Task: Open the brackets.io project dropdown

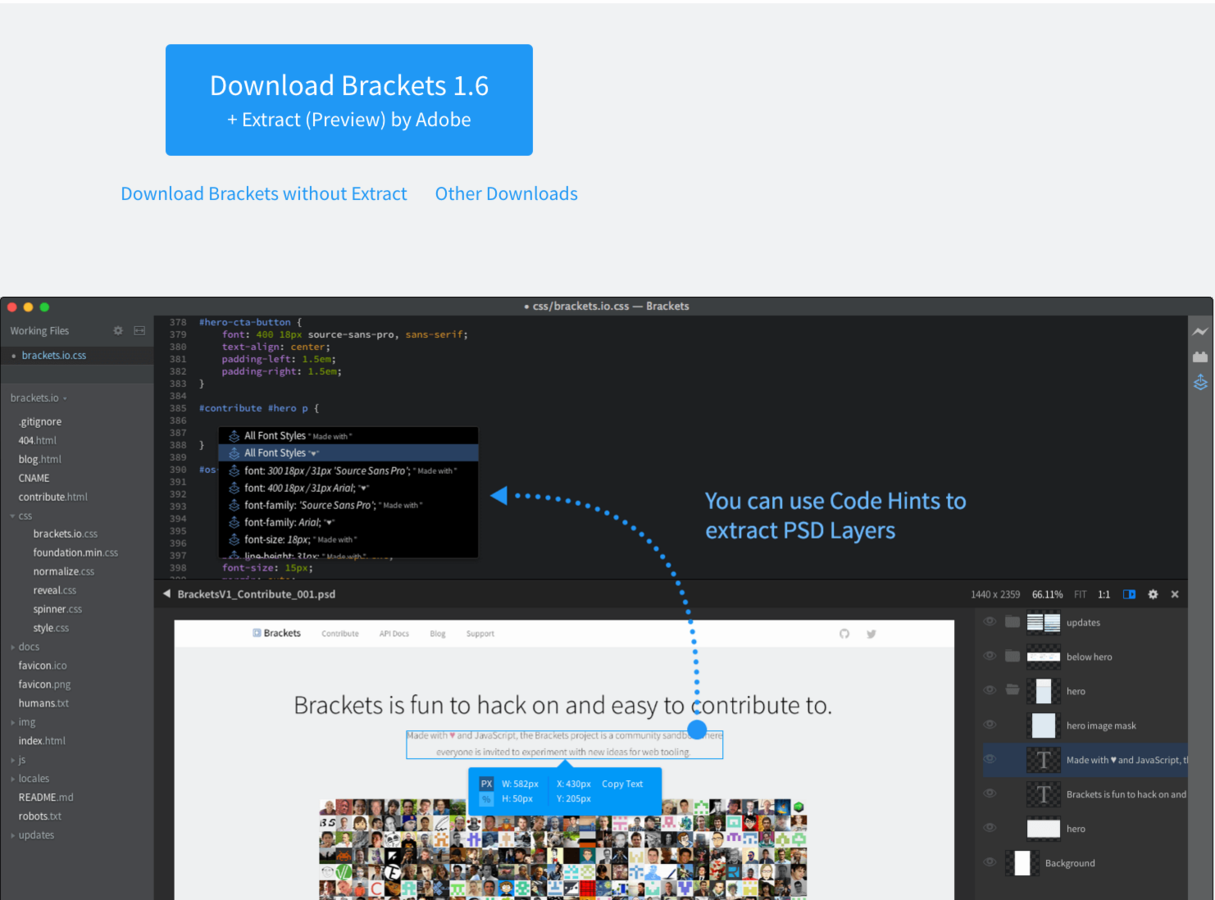Action: pyautogui.click(x=39, y=398)
